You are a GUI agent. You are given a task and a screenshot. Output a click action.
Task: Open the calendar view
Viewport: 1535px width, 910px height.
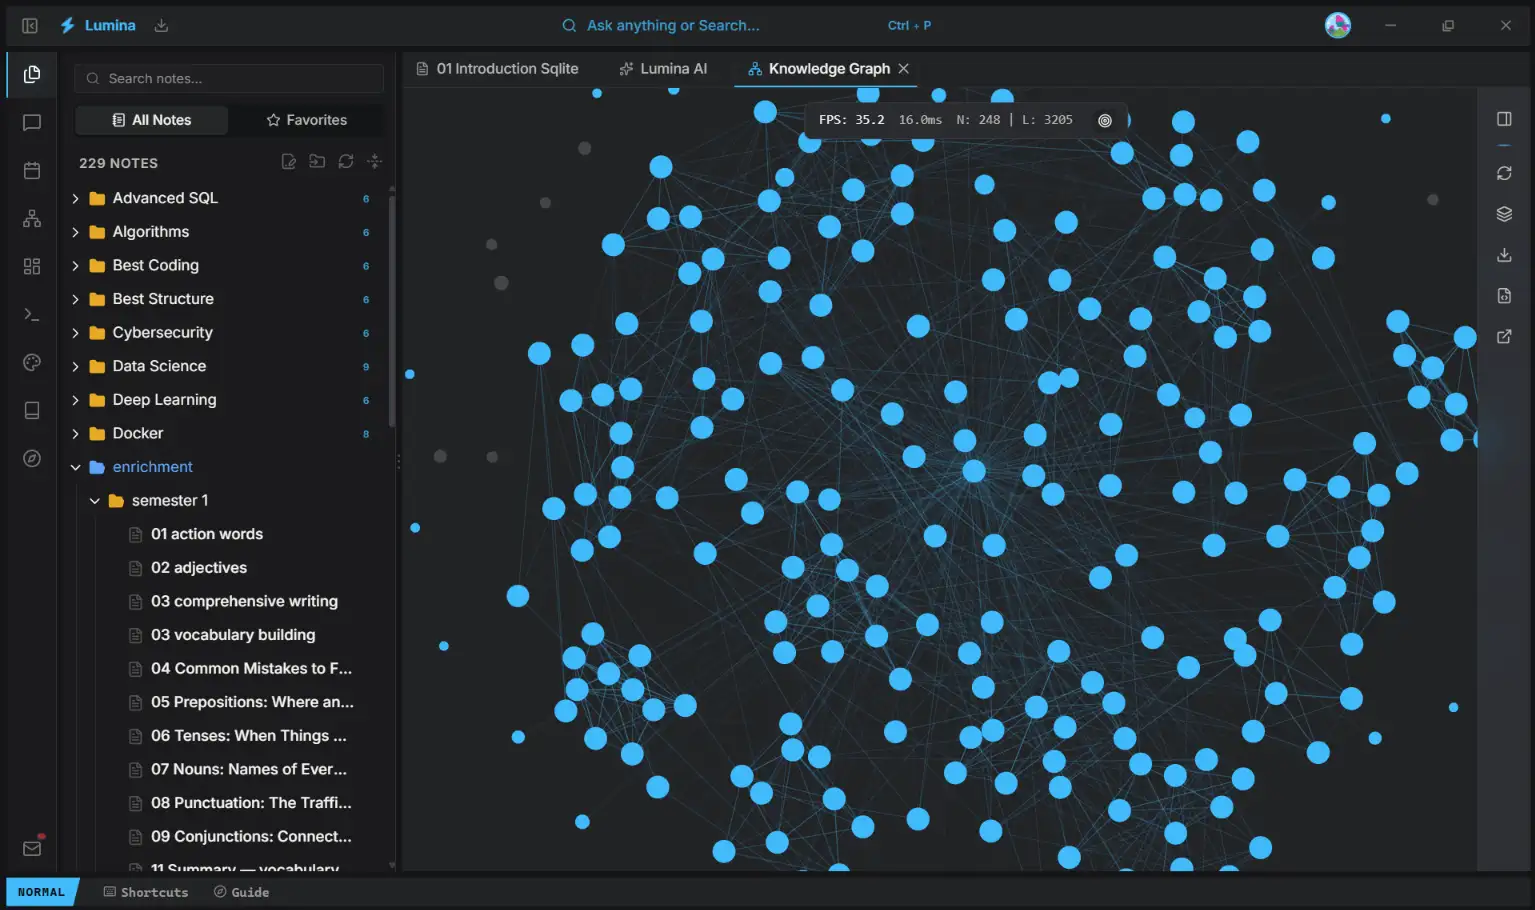(32, 170)
